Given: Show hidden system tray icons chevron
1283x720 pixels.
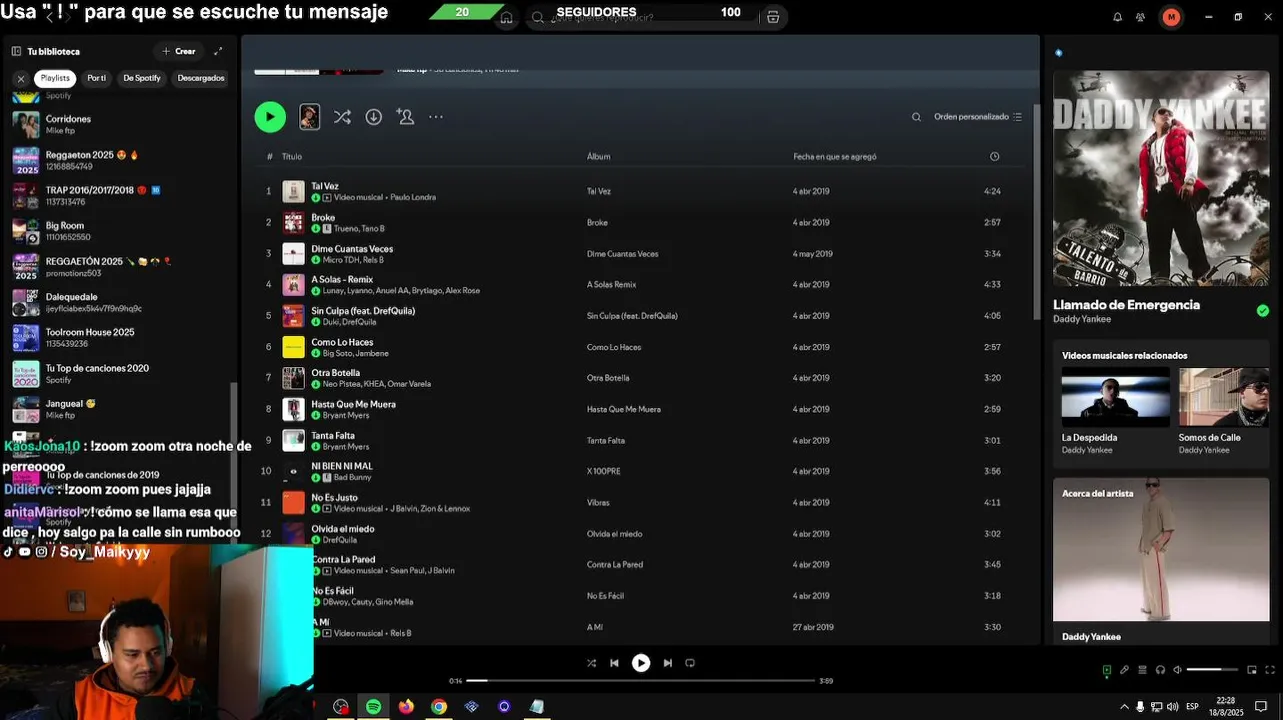Looking at the screenshot, I should click(x=1124, y=706).
